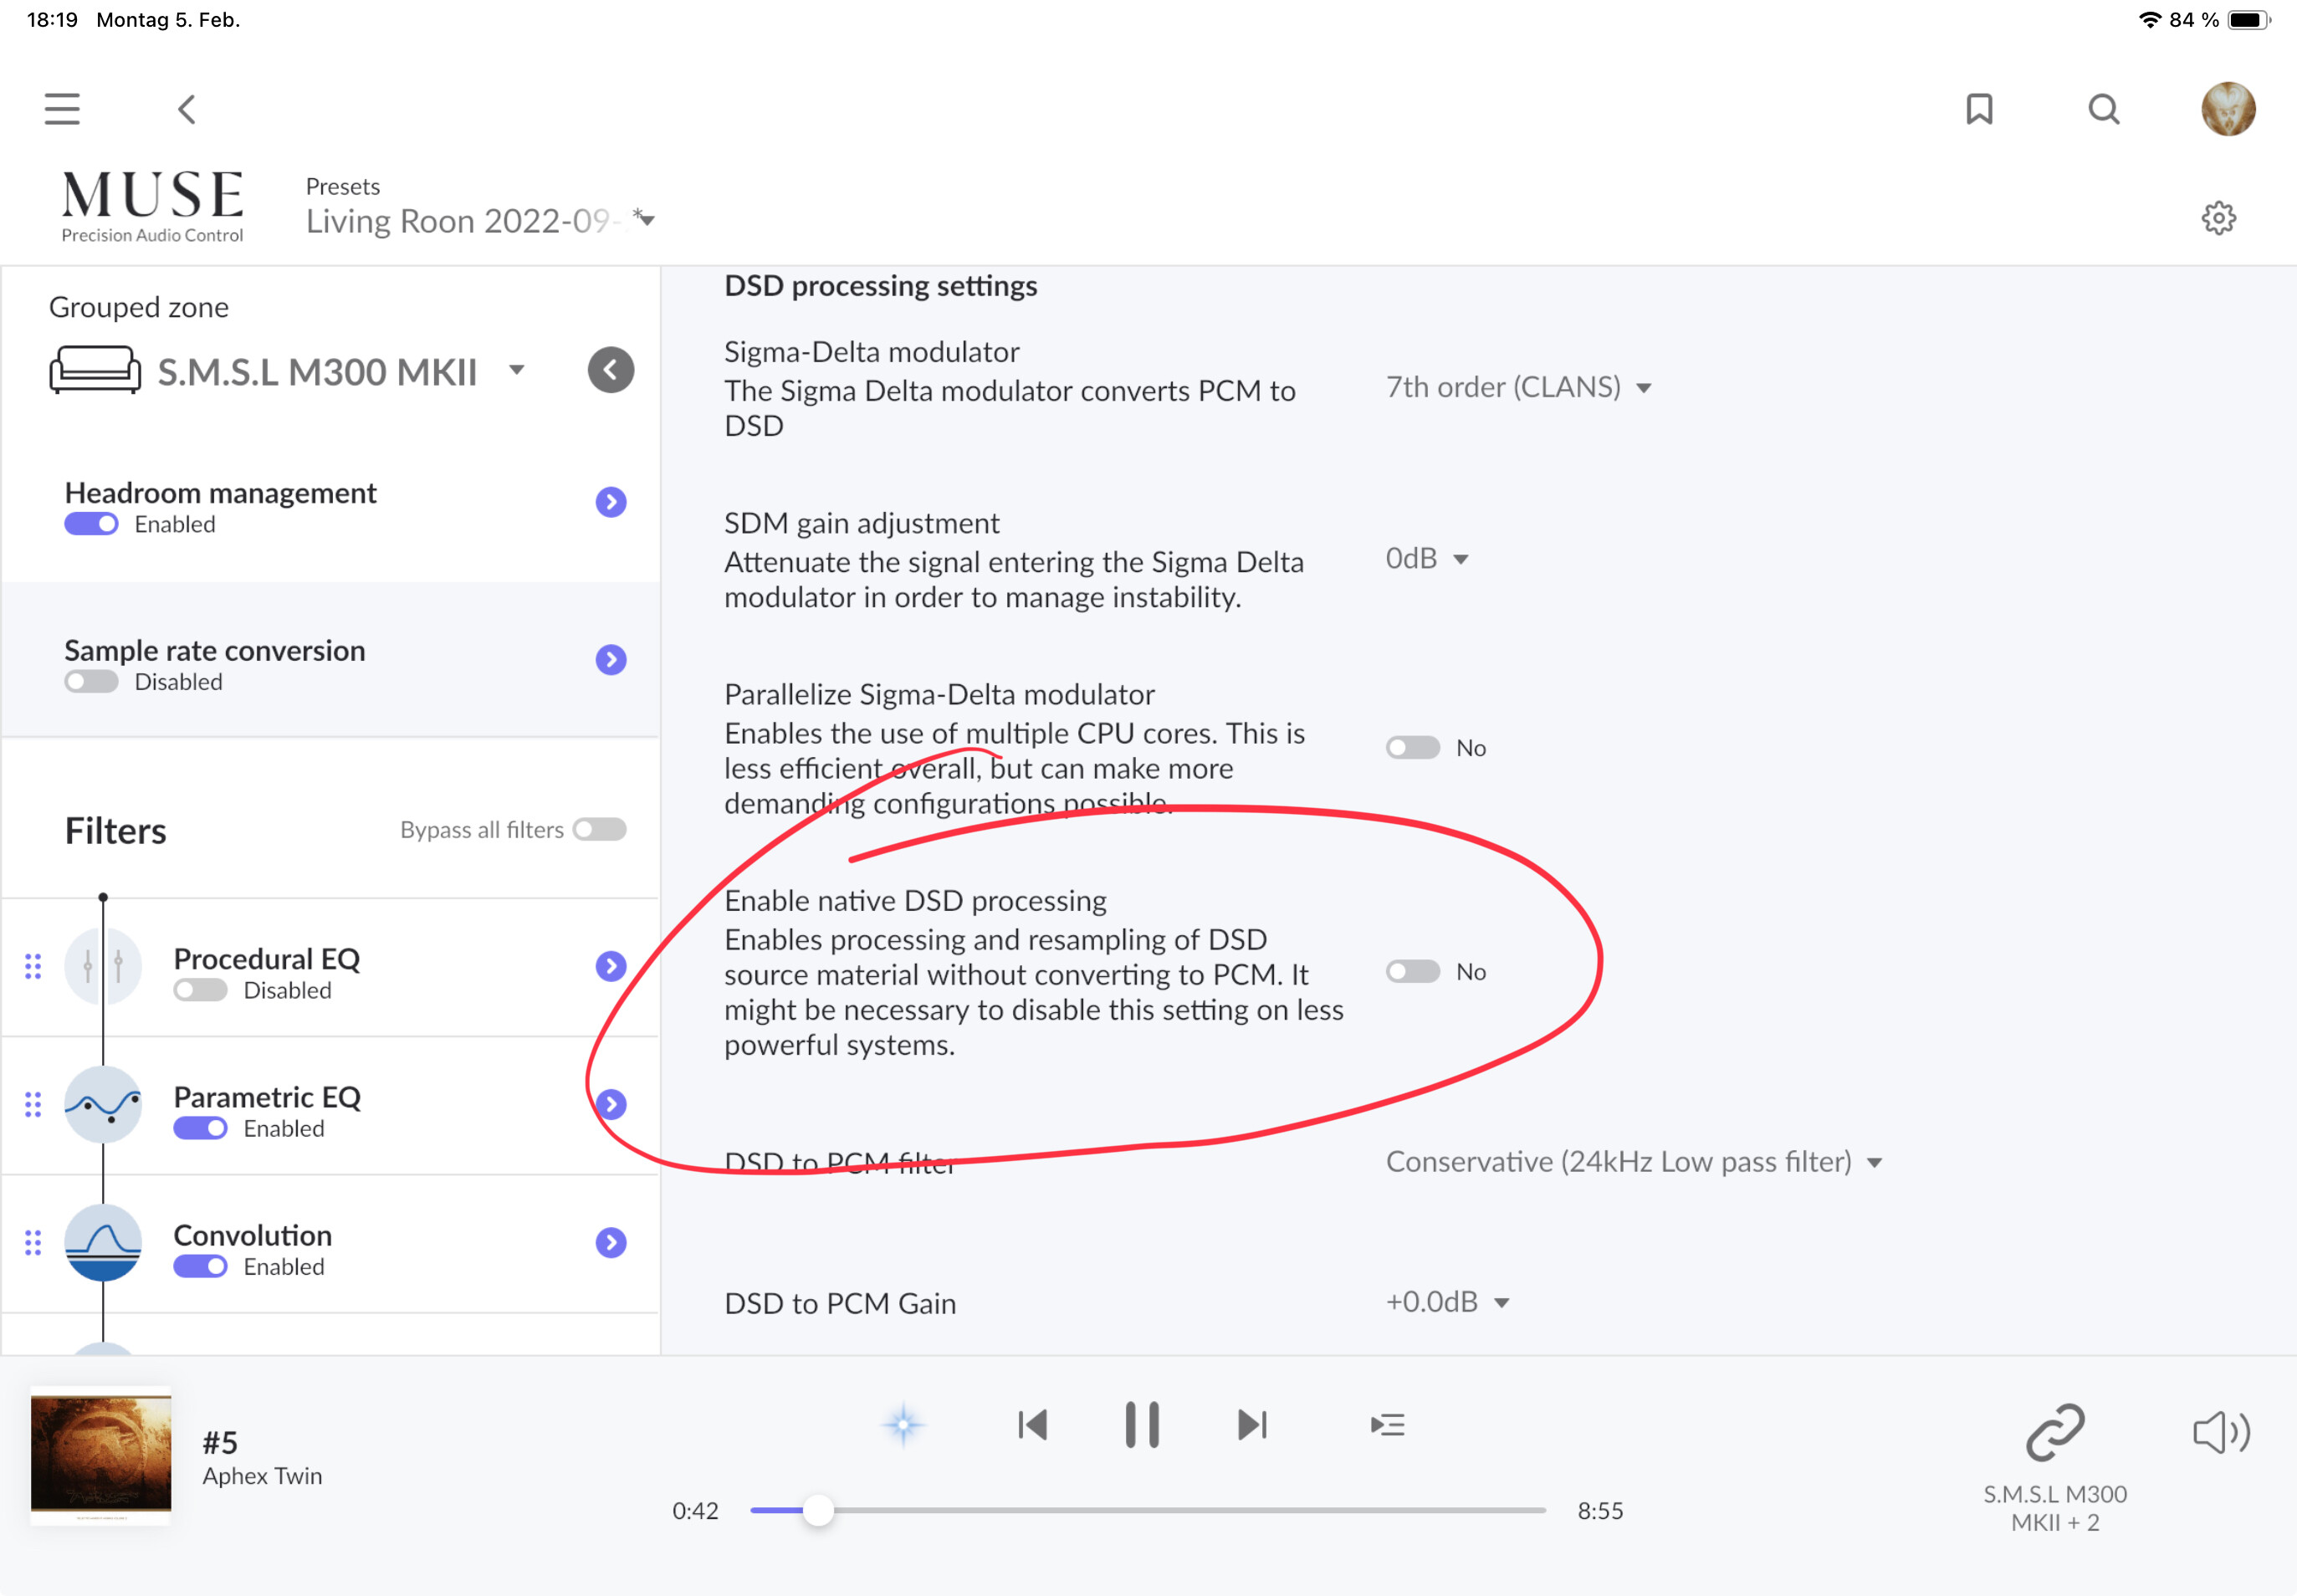Click the bookmark icon
Image resolution: width=2297 pixels, height=1596 pixels.
pyautogui.click(x=1979, y=109)
